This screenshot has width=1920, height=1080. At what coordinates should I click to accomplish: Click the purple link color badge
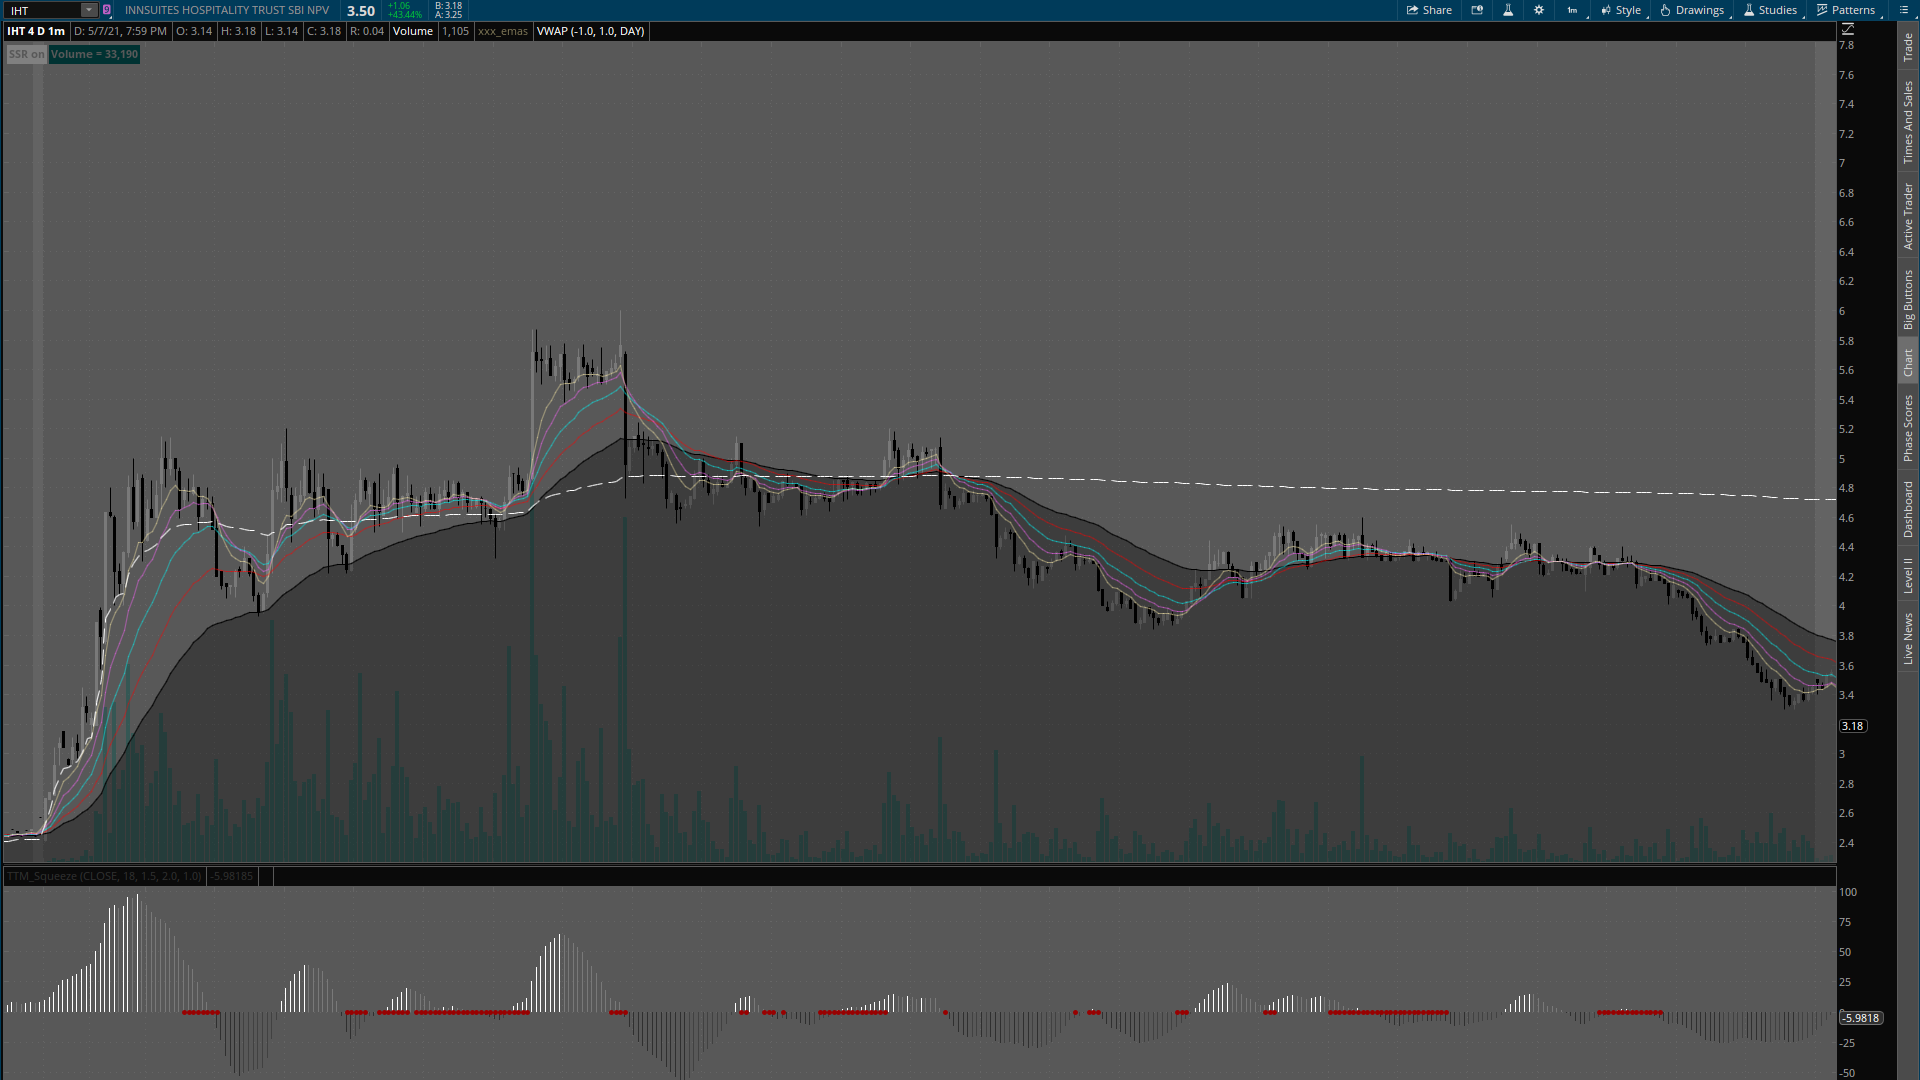click(107, 10)
